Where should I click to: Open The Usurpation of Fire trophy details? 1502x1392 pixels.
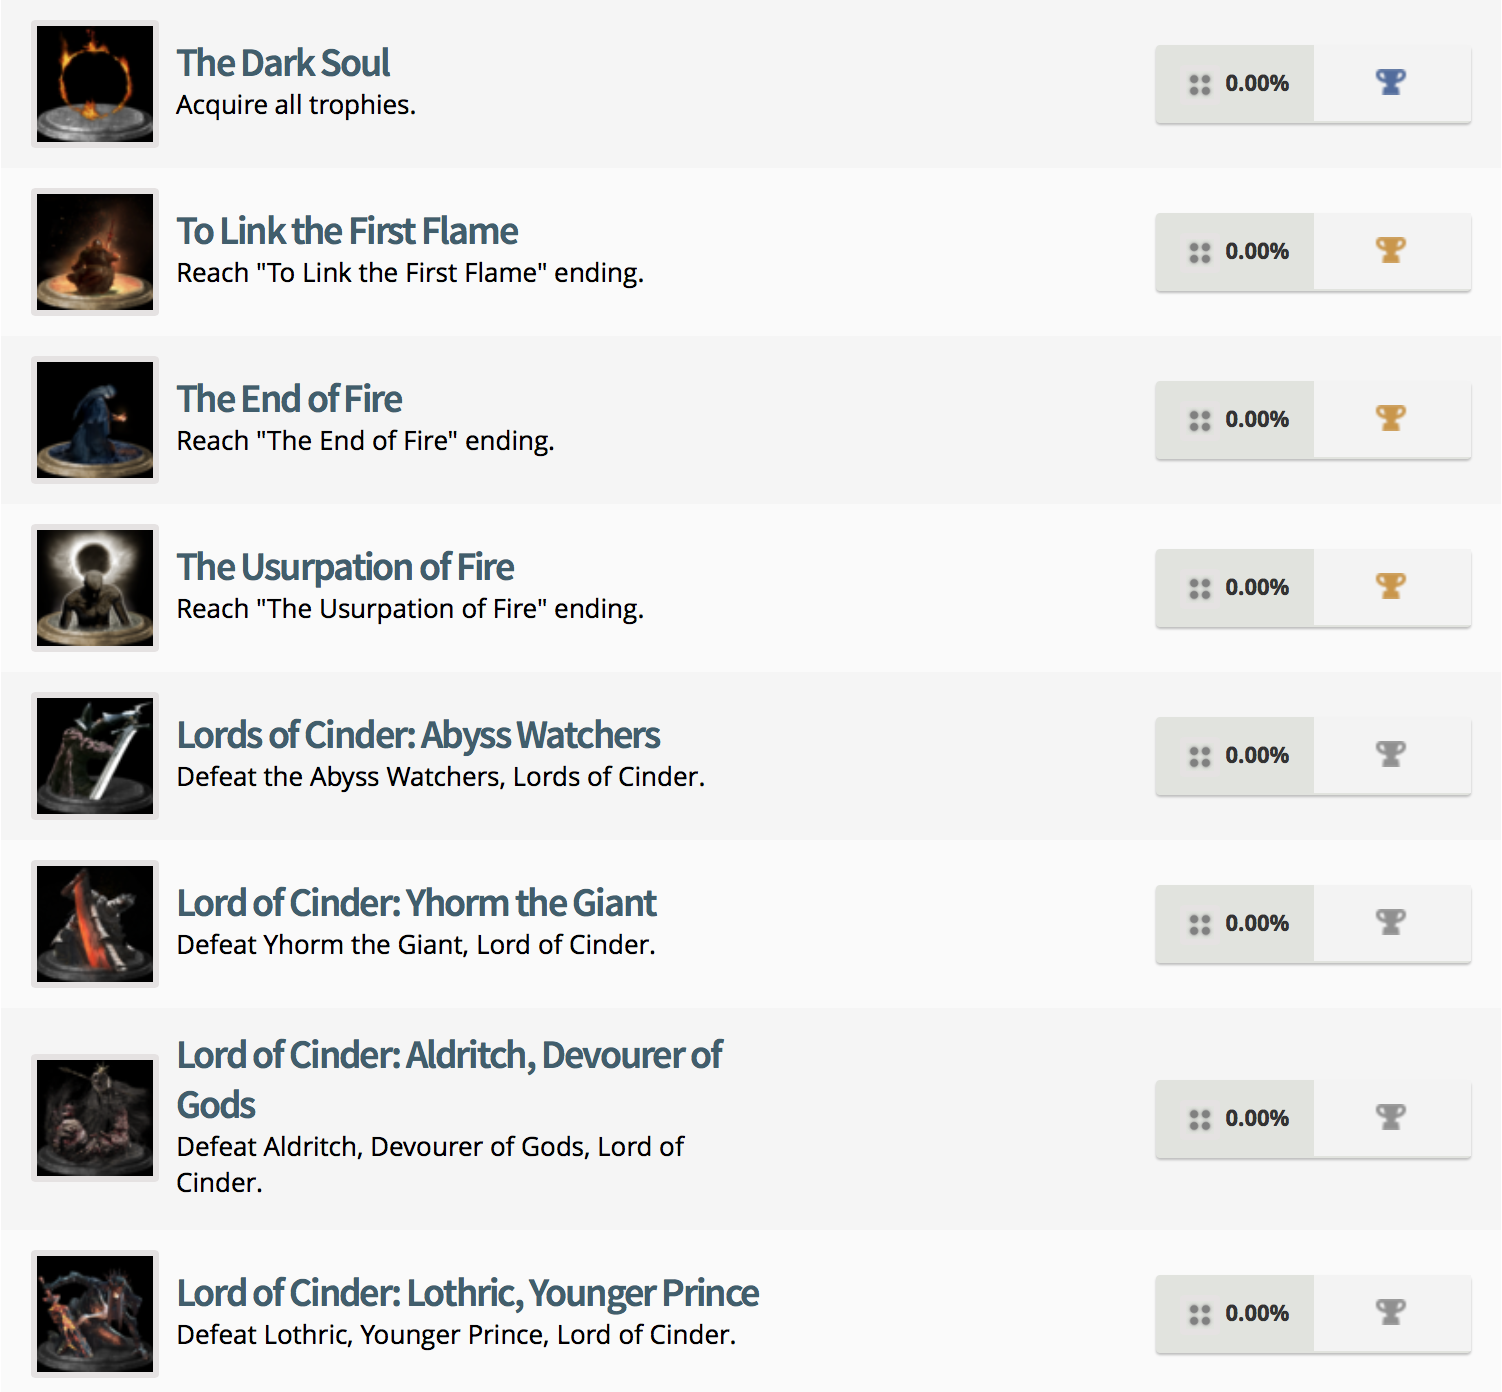345,566
